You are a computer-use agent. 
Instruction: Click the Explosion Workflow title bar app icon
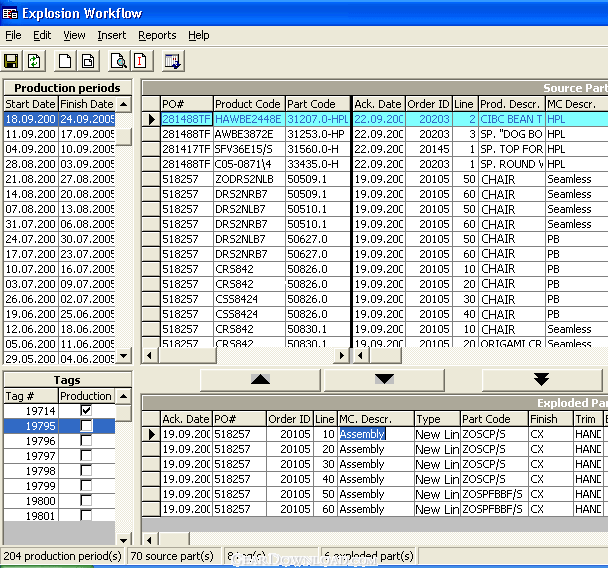click(10, 14)
